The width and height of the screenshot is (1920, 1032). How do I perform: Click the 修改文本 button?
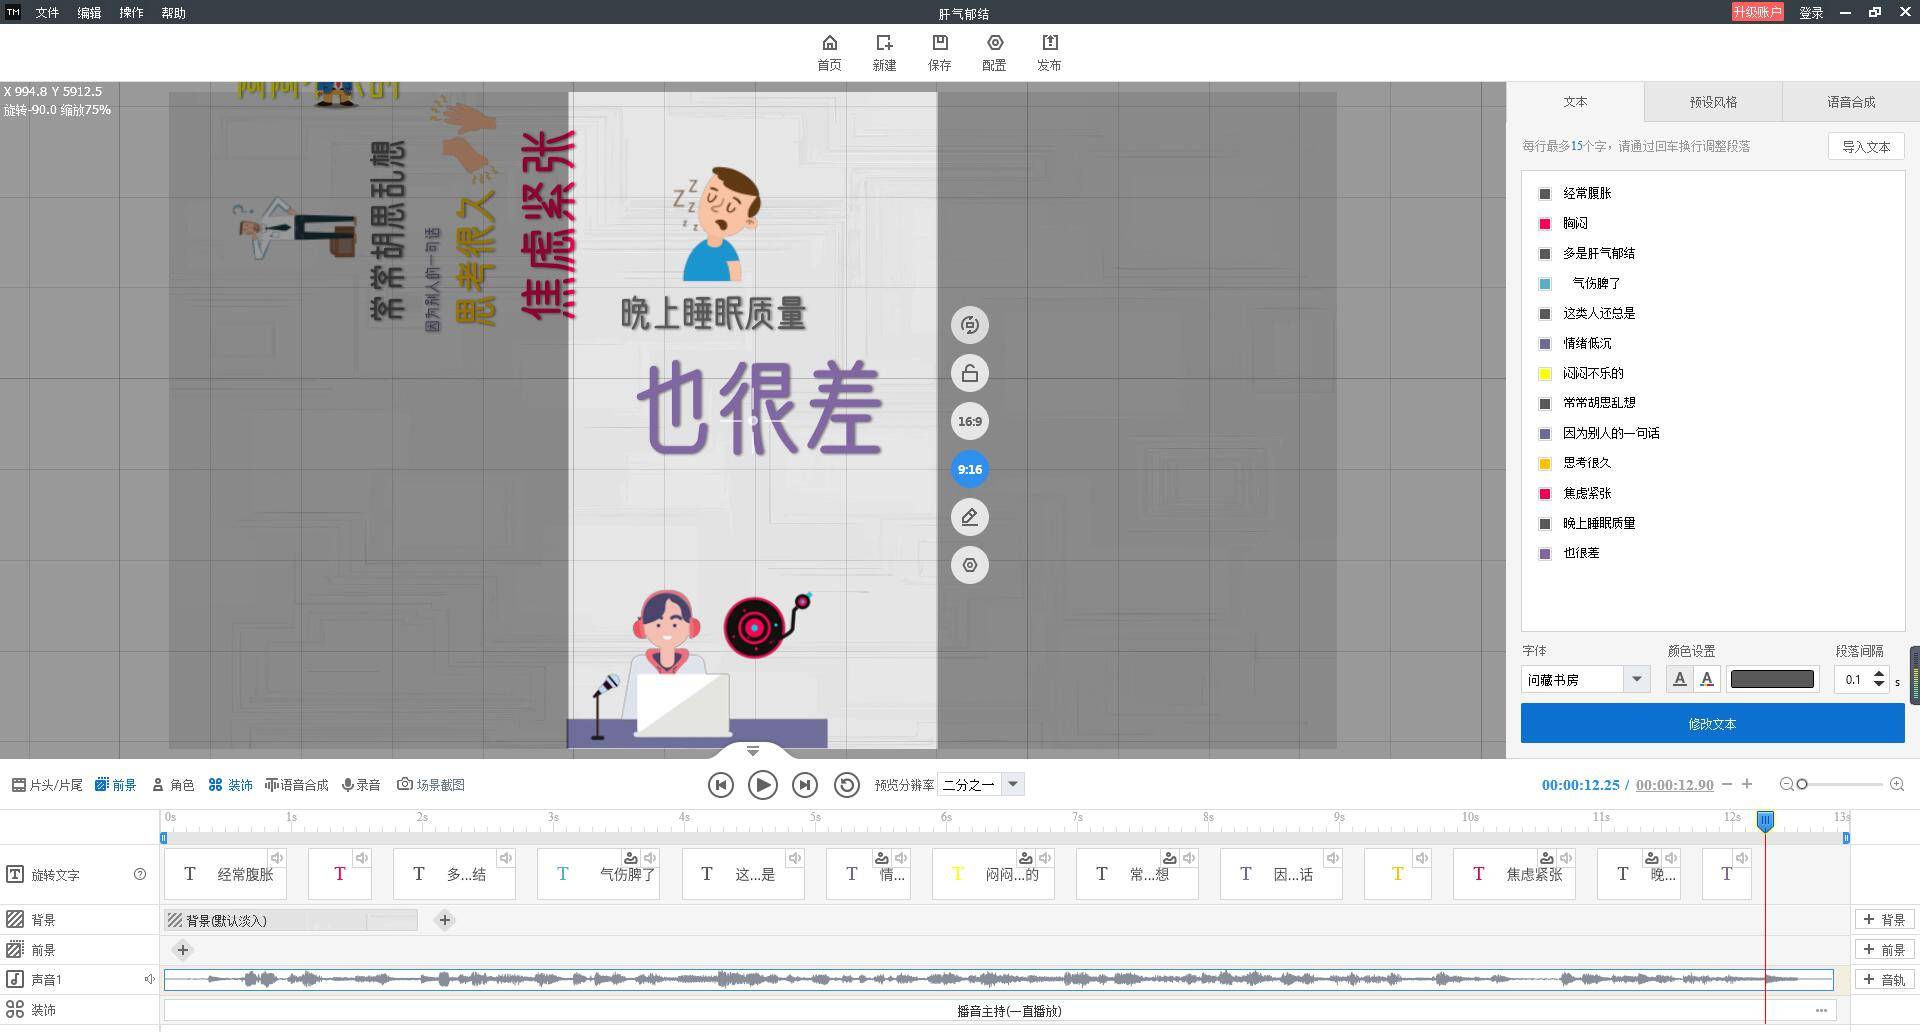1712,723
